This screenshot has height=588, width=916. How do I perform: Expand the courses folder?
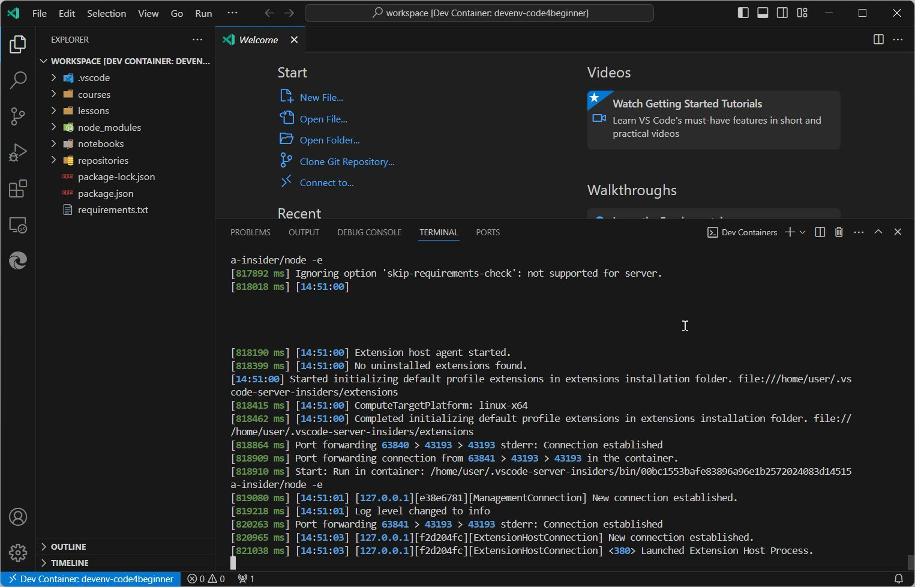[x=125, y=94]
